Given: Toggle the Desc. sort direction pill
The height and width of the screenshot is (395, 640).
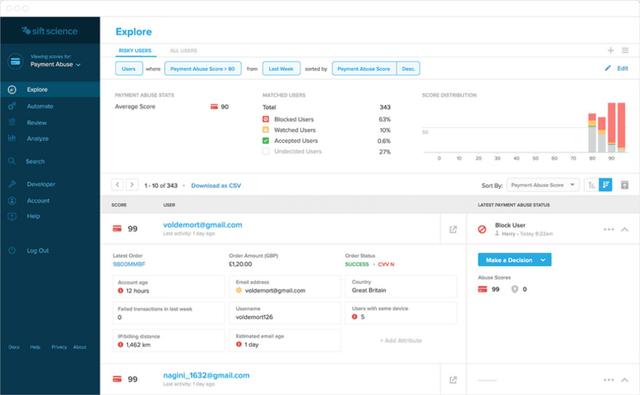Looking at the screenshot, I should coord(408,69).
